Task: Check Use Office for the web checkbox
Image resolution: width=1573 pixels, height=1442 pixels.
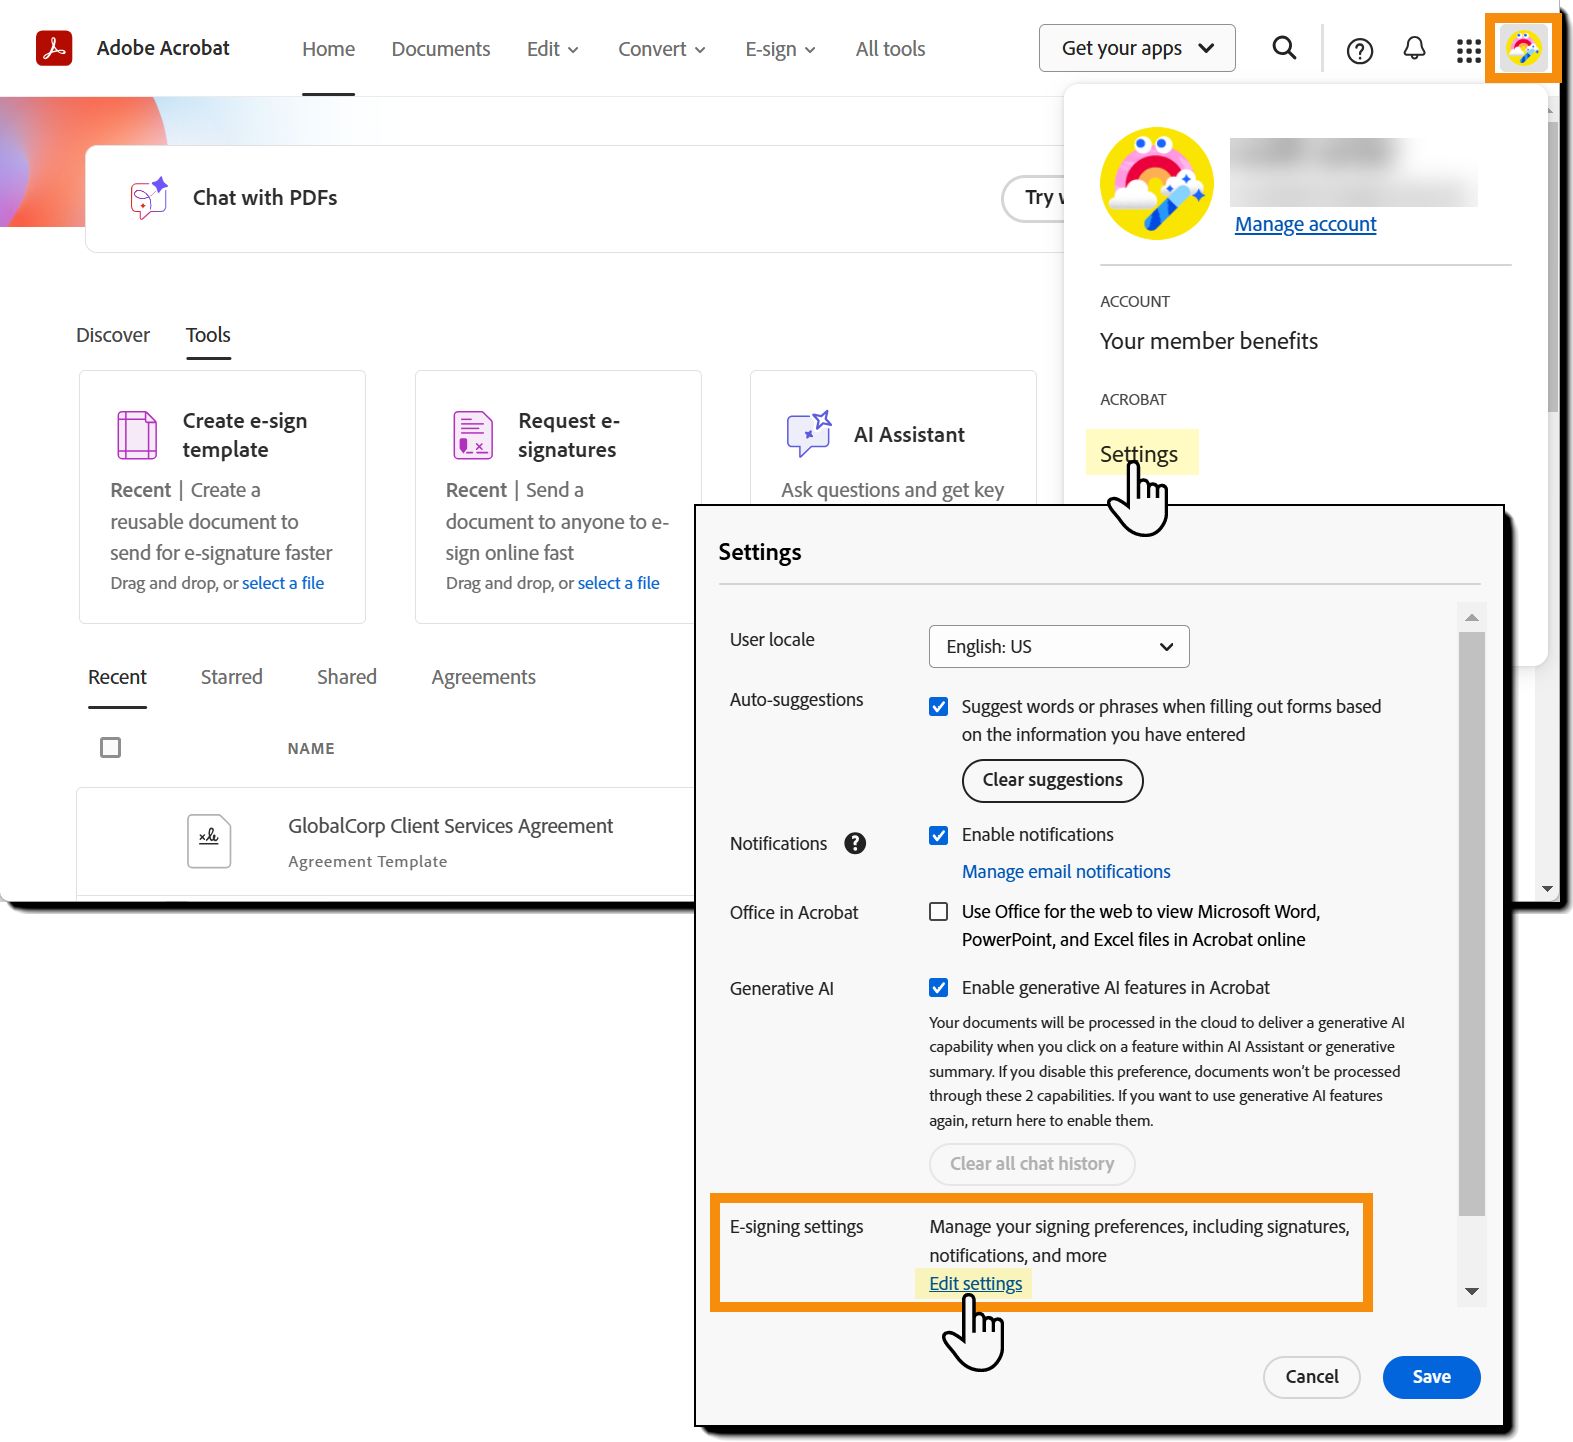Action: pos(938,911)
